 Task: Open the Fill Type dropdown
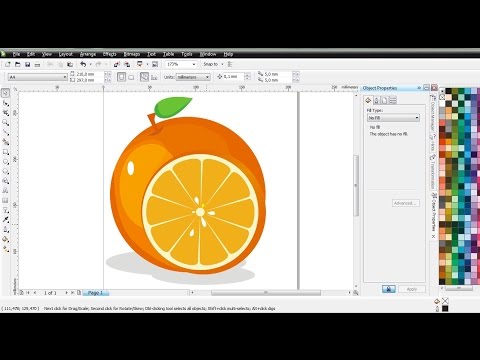pos(393,118)
